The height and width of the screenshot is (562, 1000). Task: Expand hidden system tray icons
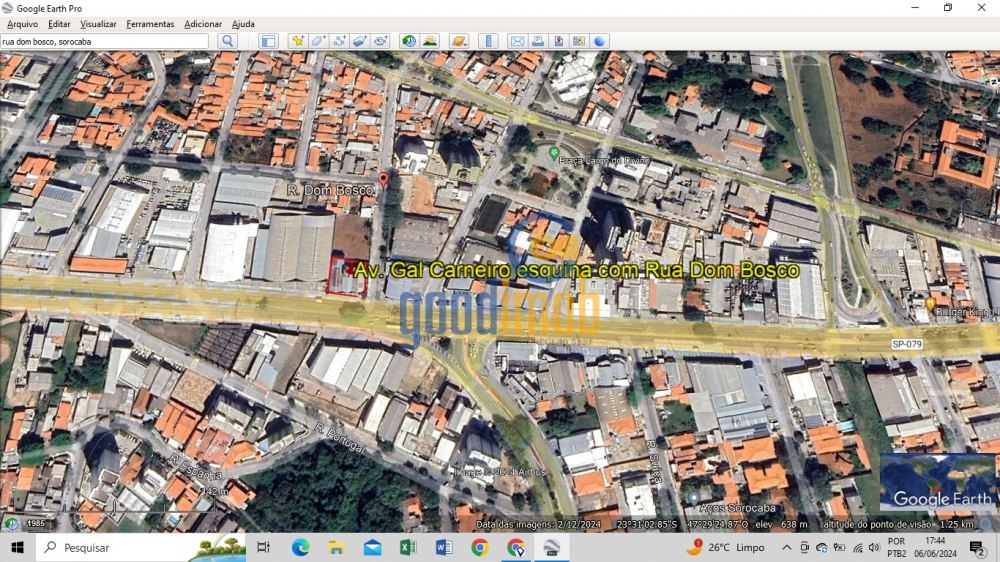point(787,548)
